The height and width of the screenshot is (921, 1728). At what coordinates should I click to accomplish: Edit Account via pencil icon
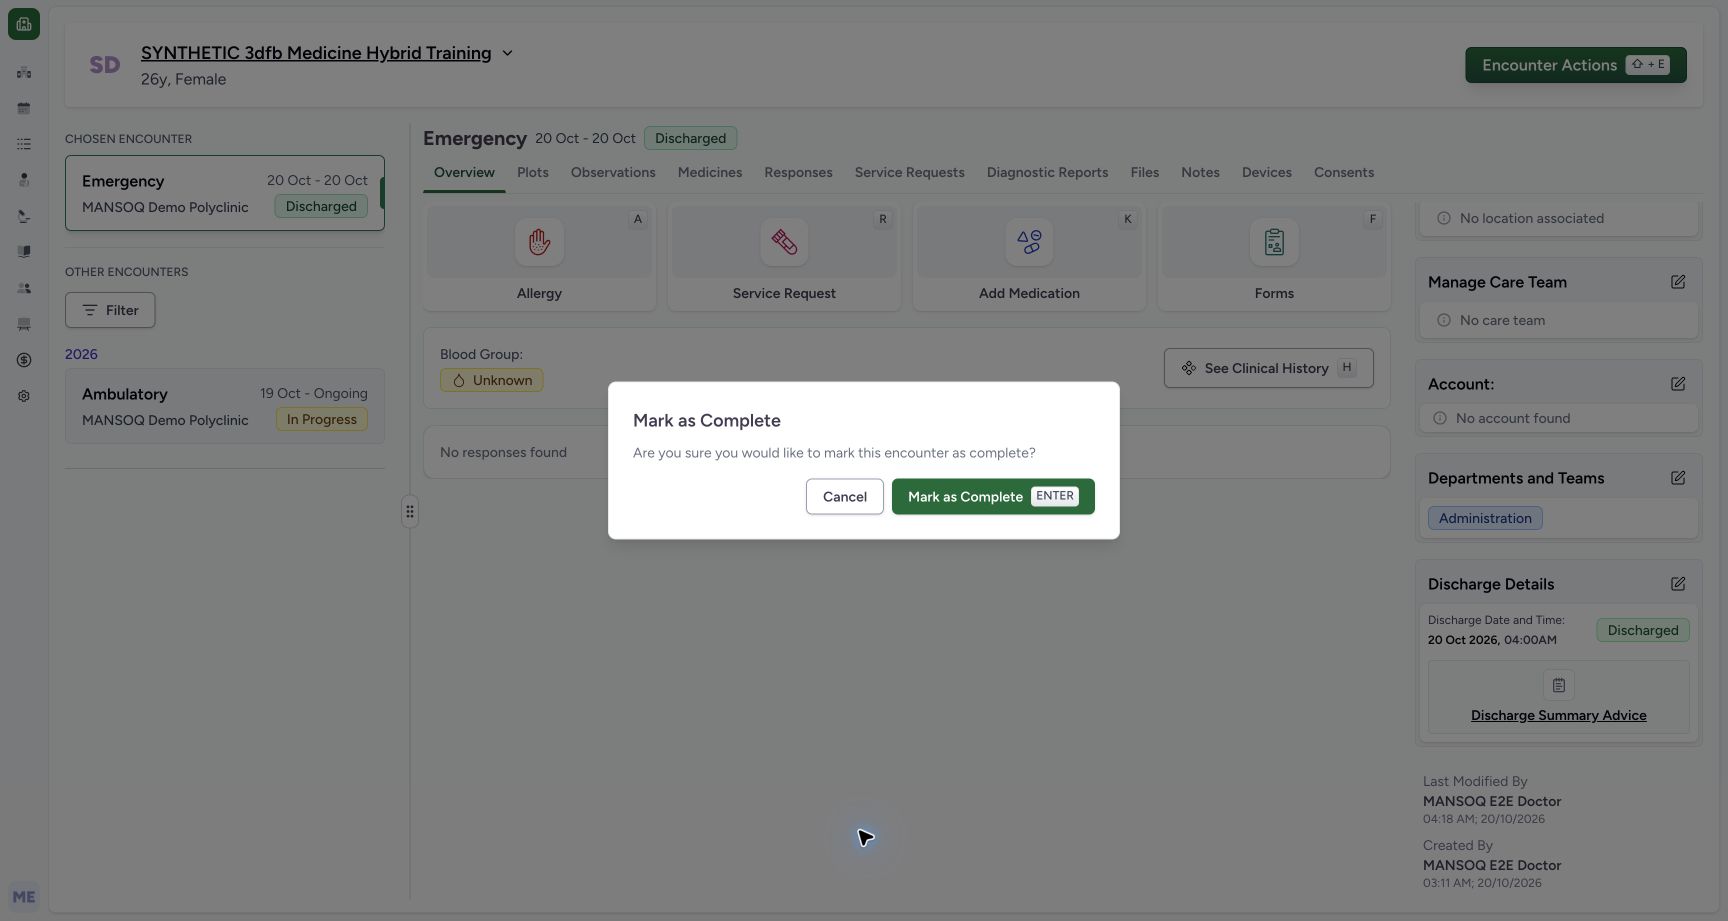coord(1678,384)
